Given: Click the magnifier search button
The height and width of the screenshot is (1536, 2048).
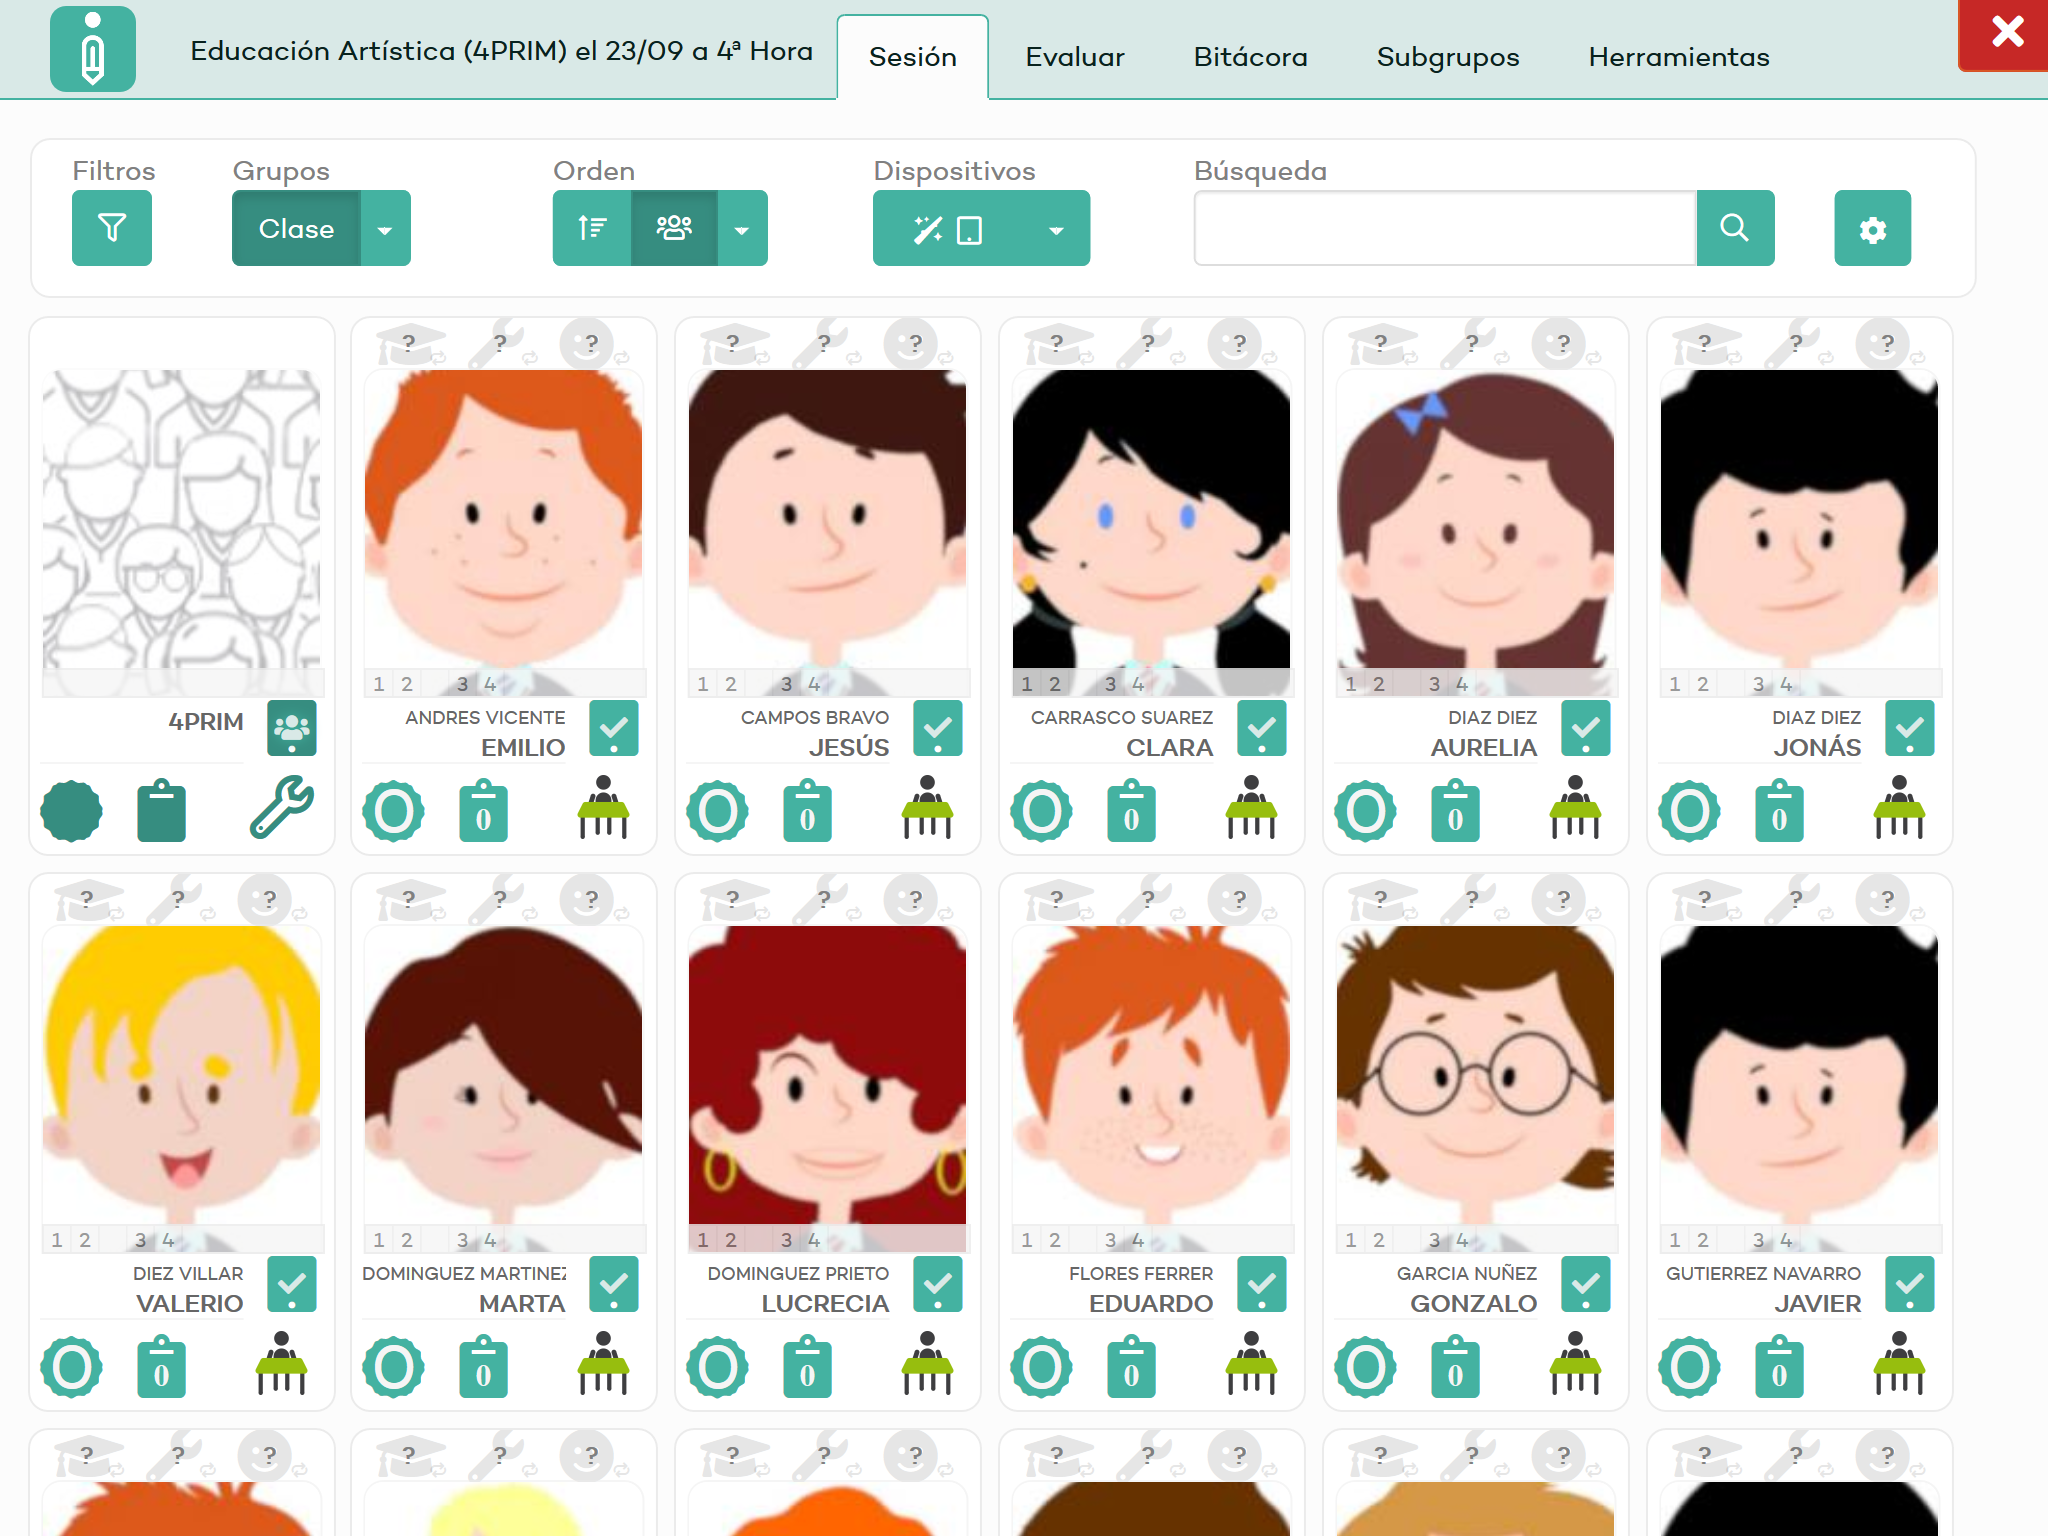Looking at the screenshot, I should tap(1735, 228).
